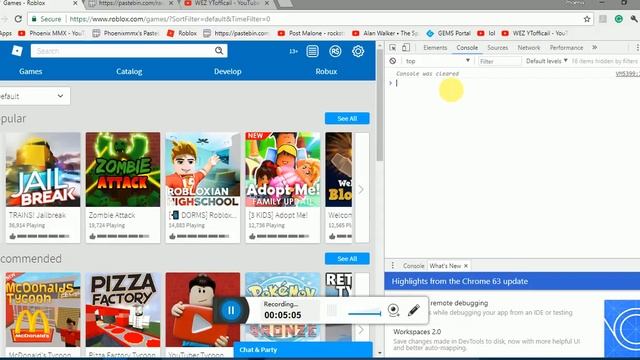Click See All for Recommended games
The width and height of the screenshot is (640, 360).
coord(347,259)
